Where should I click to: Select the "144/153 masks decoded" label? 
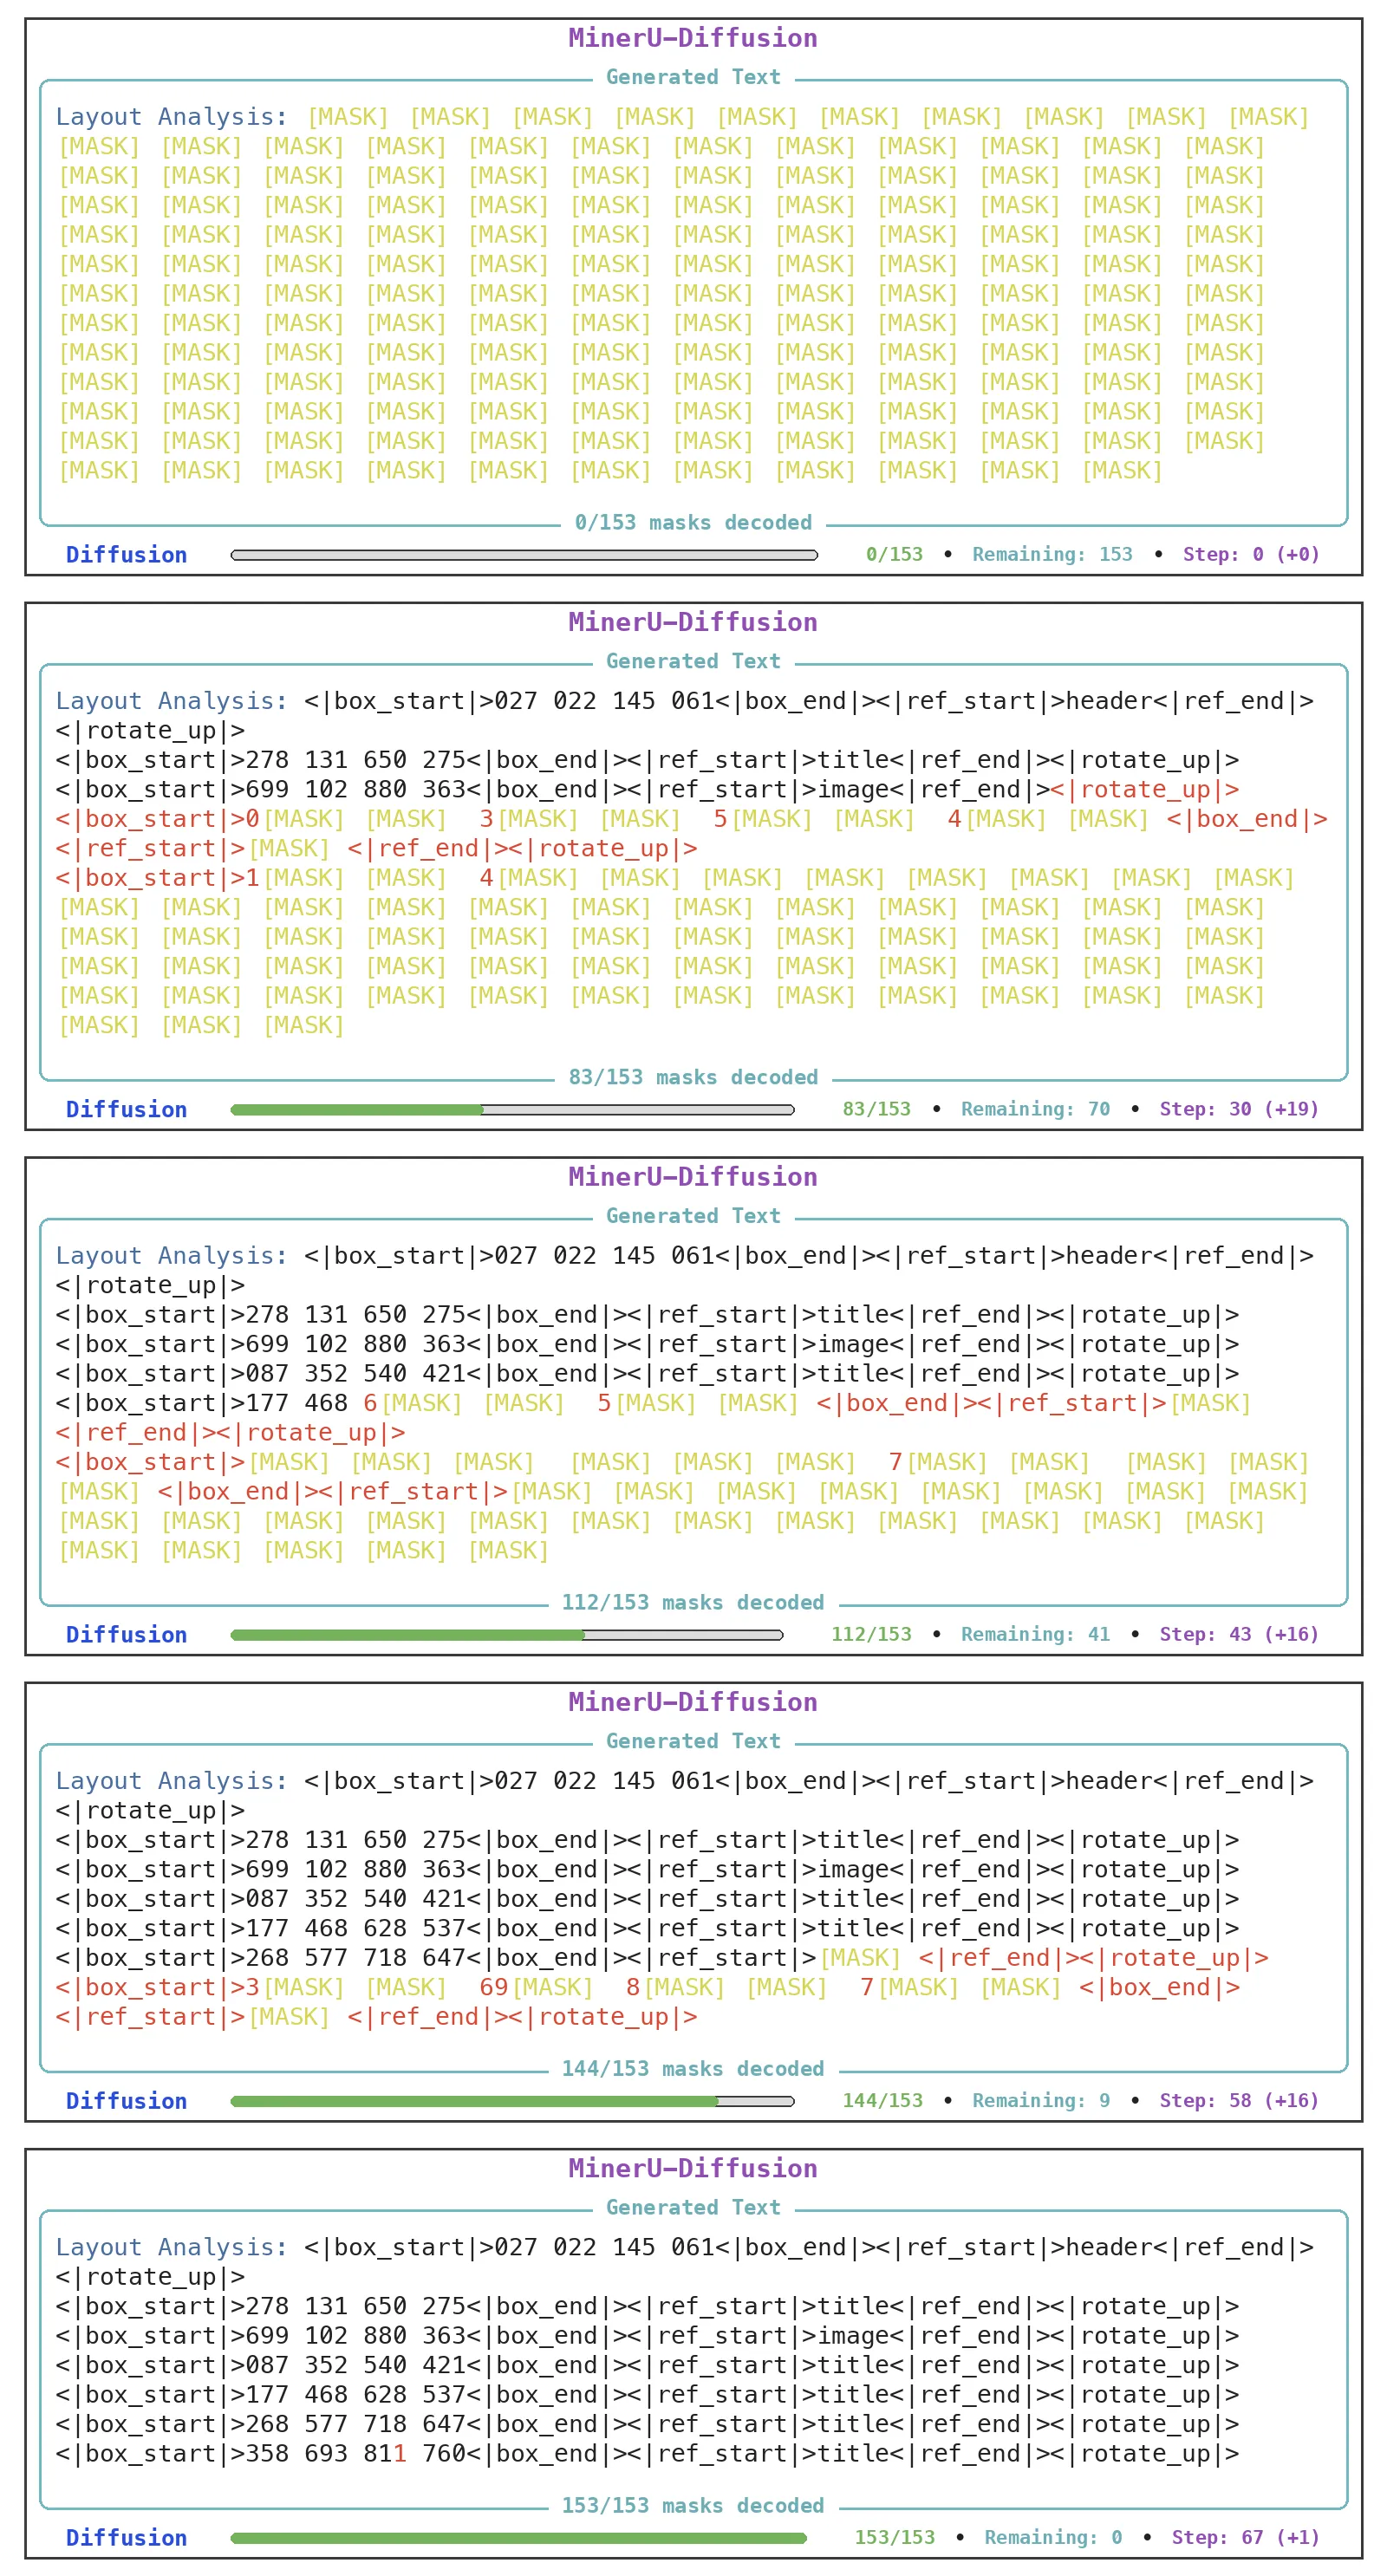[x=693, y=2068]
